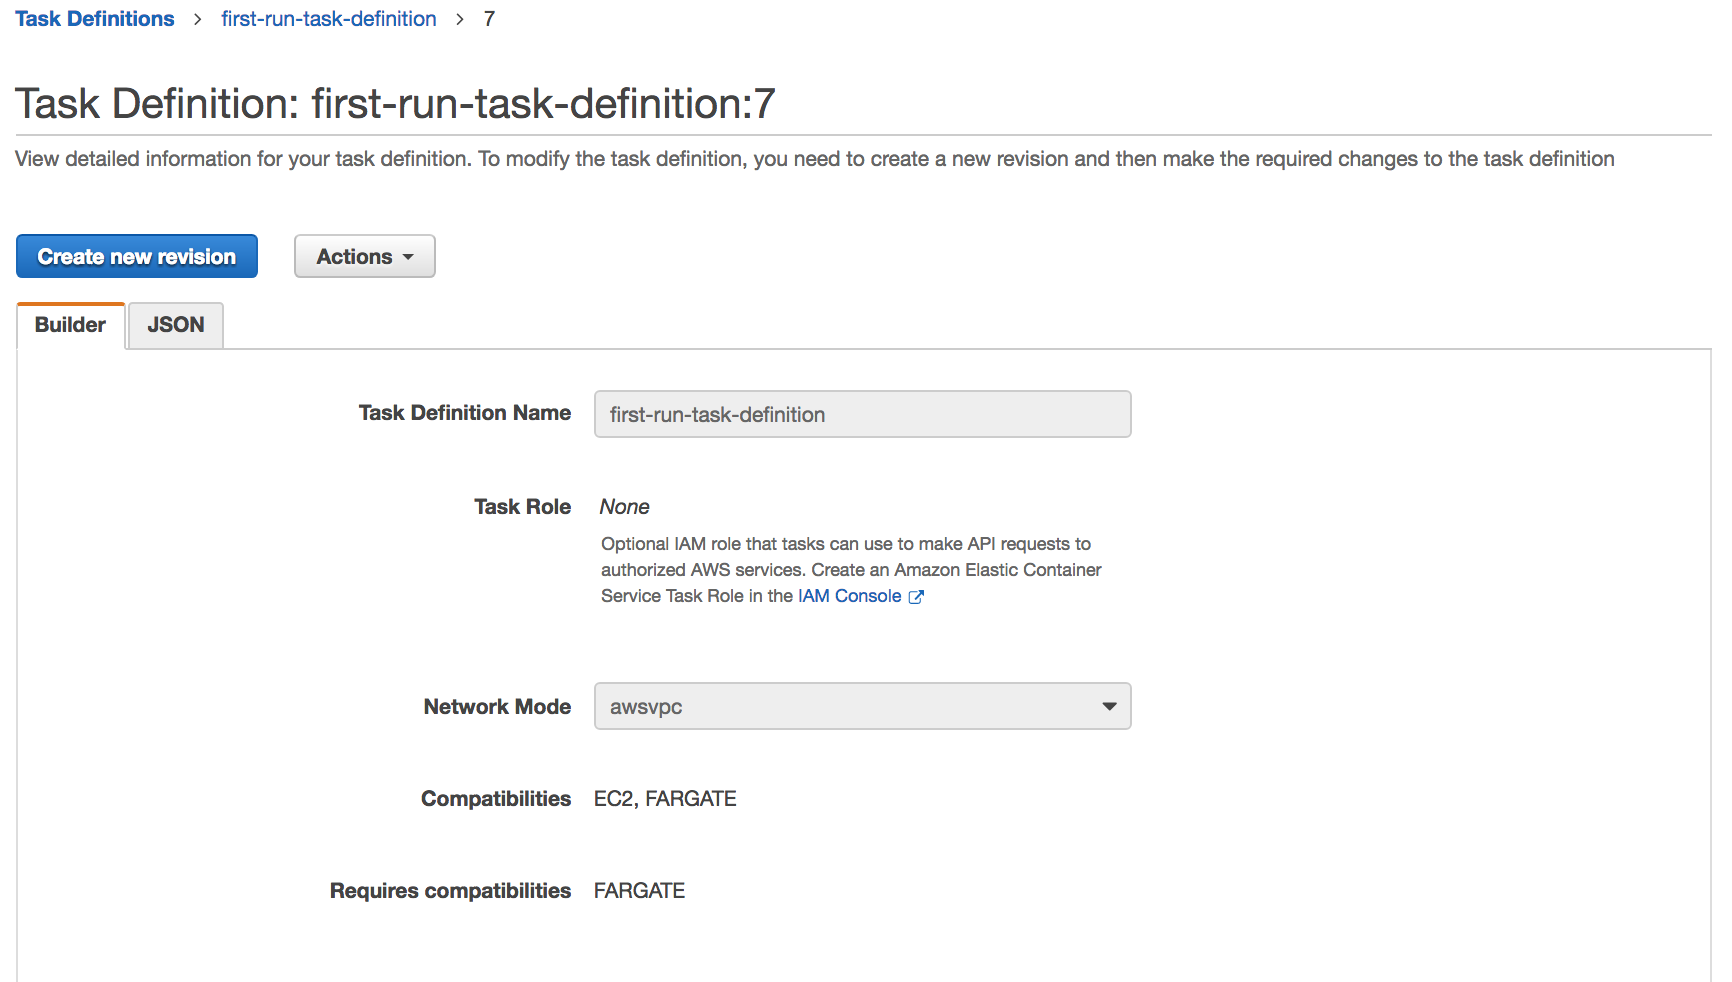Click revision number 7 in the breadcrumb
Viewport: 1732px width, 982px height.
(x=489, y=19)
